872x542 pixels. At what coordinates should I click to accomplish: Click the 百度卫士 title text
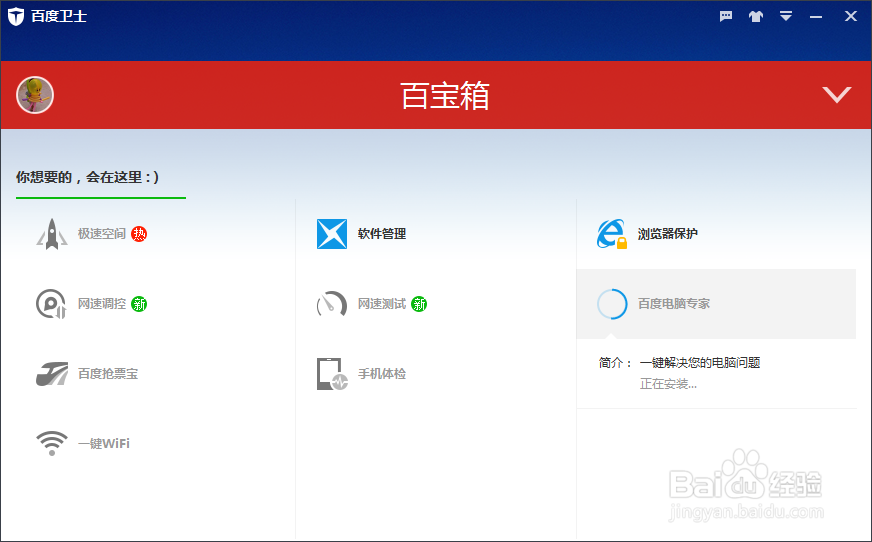[x=59, y=16]
